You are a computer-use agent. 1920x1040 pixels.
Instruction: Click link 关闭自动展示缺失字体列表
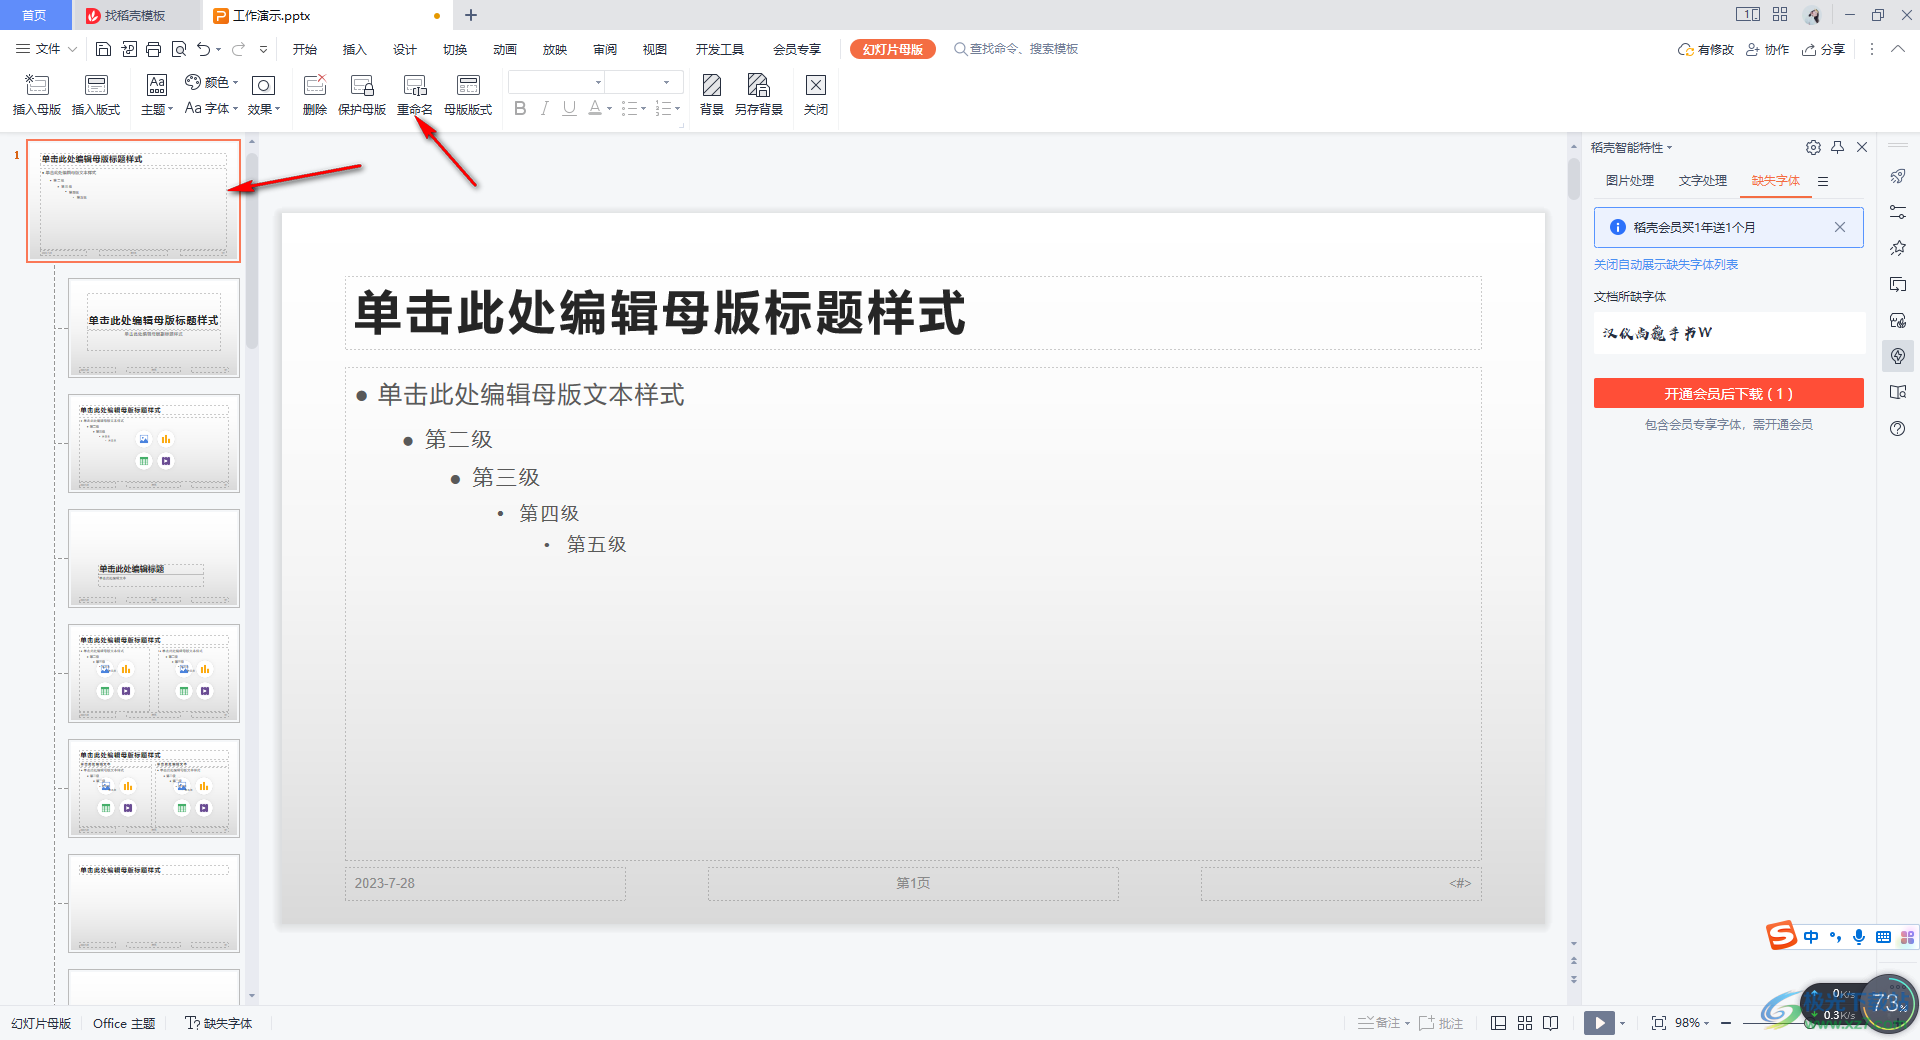coord(1666,265)
